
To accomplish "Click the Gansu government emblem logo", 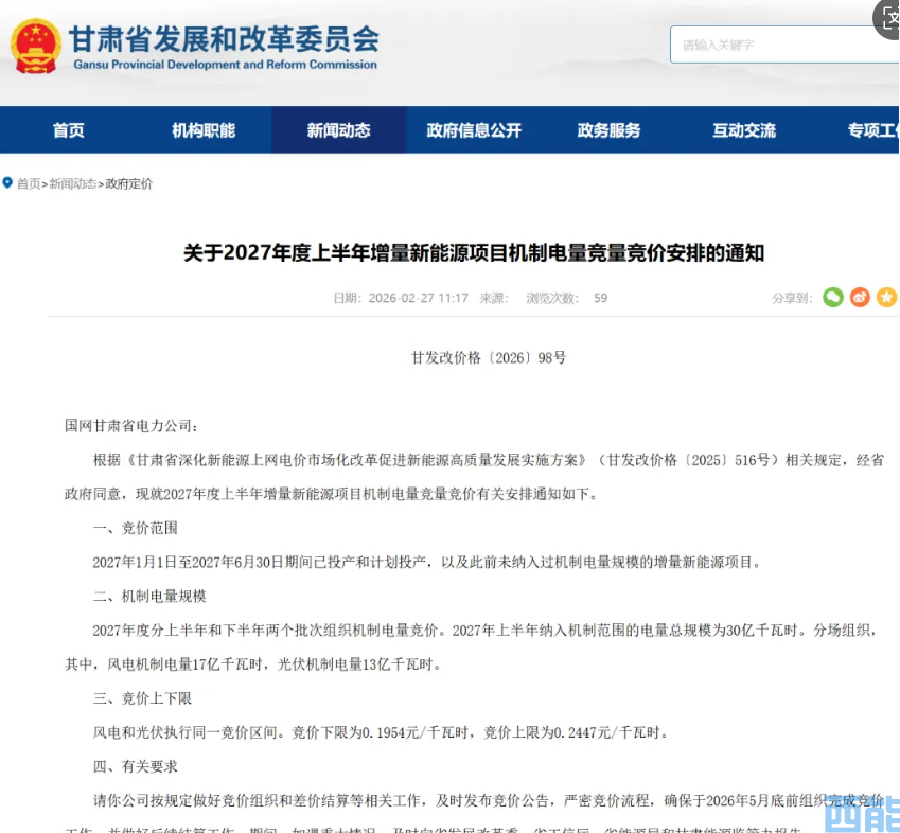I will [33, 47].
